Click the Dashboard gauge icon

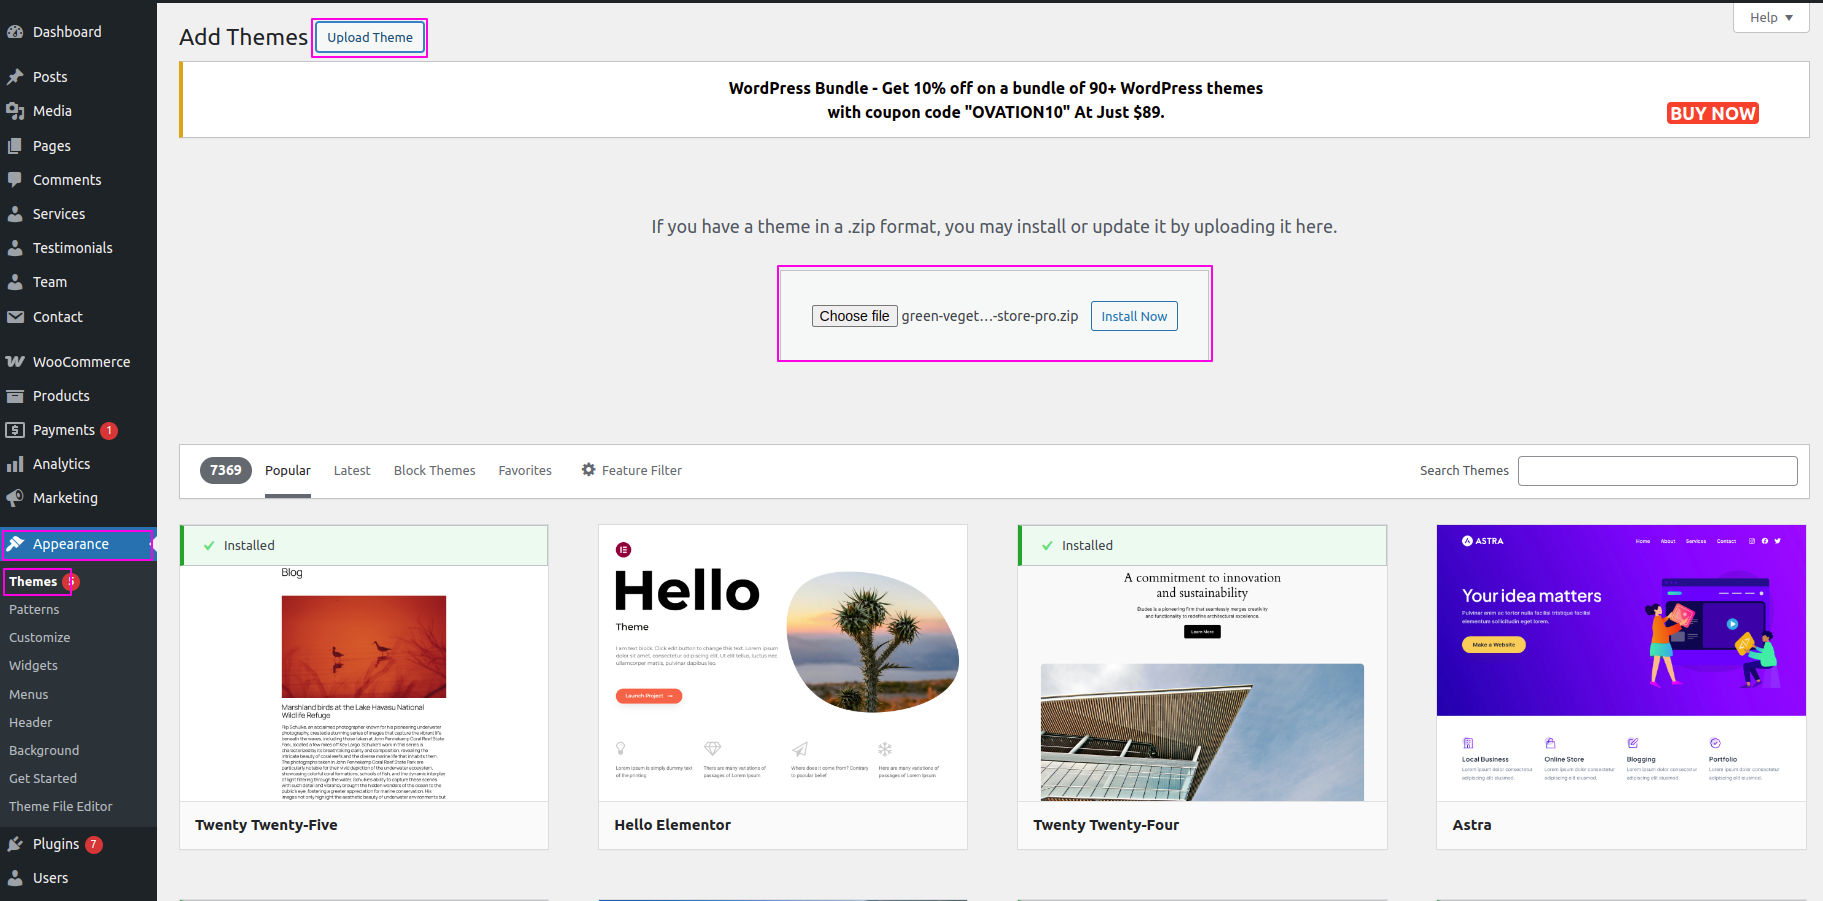click(x=15, y=32)
